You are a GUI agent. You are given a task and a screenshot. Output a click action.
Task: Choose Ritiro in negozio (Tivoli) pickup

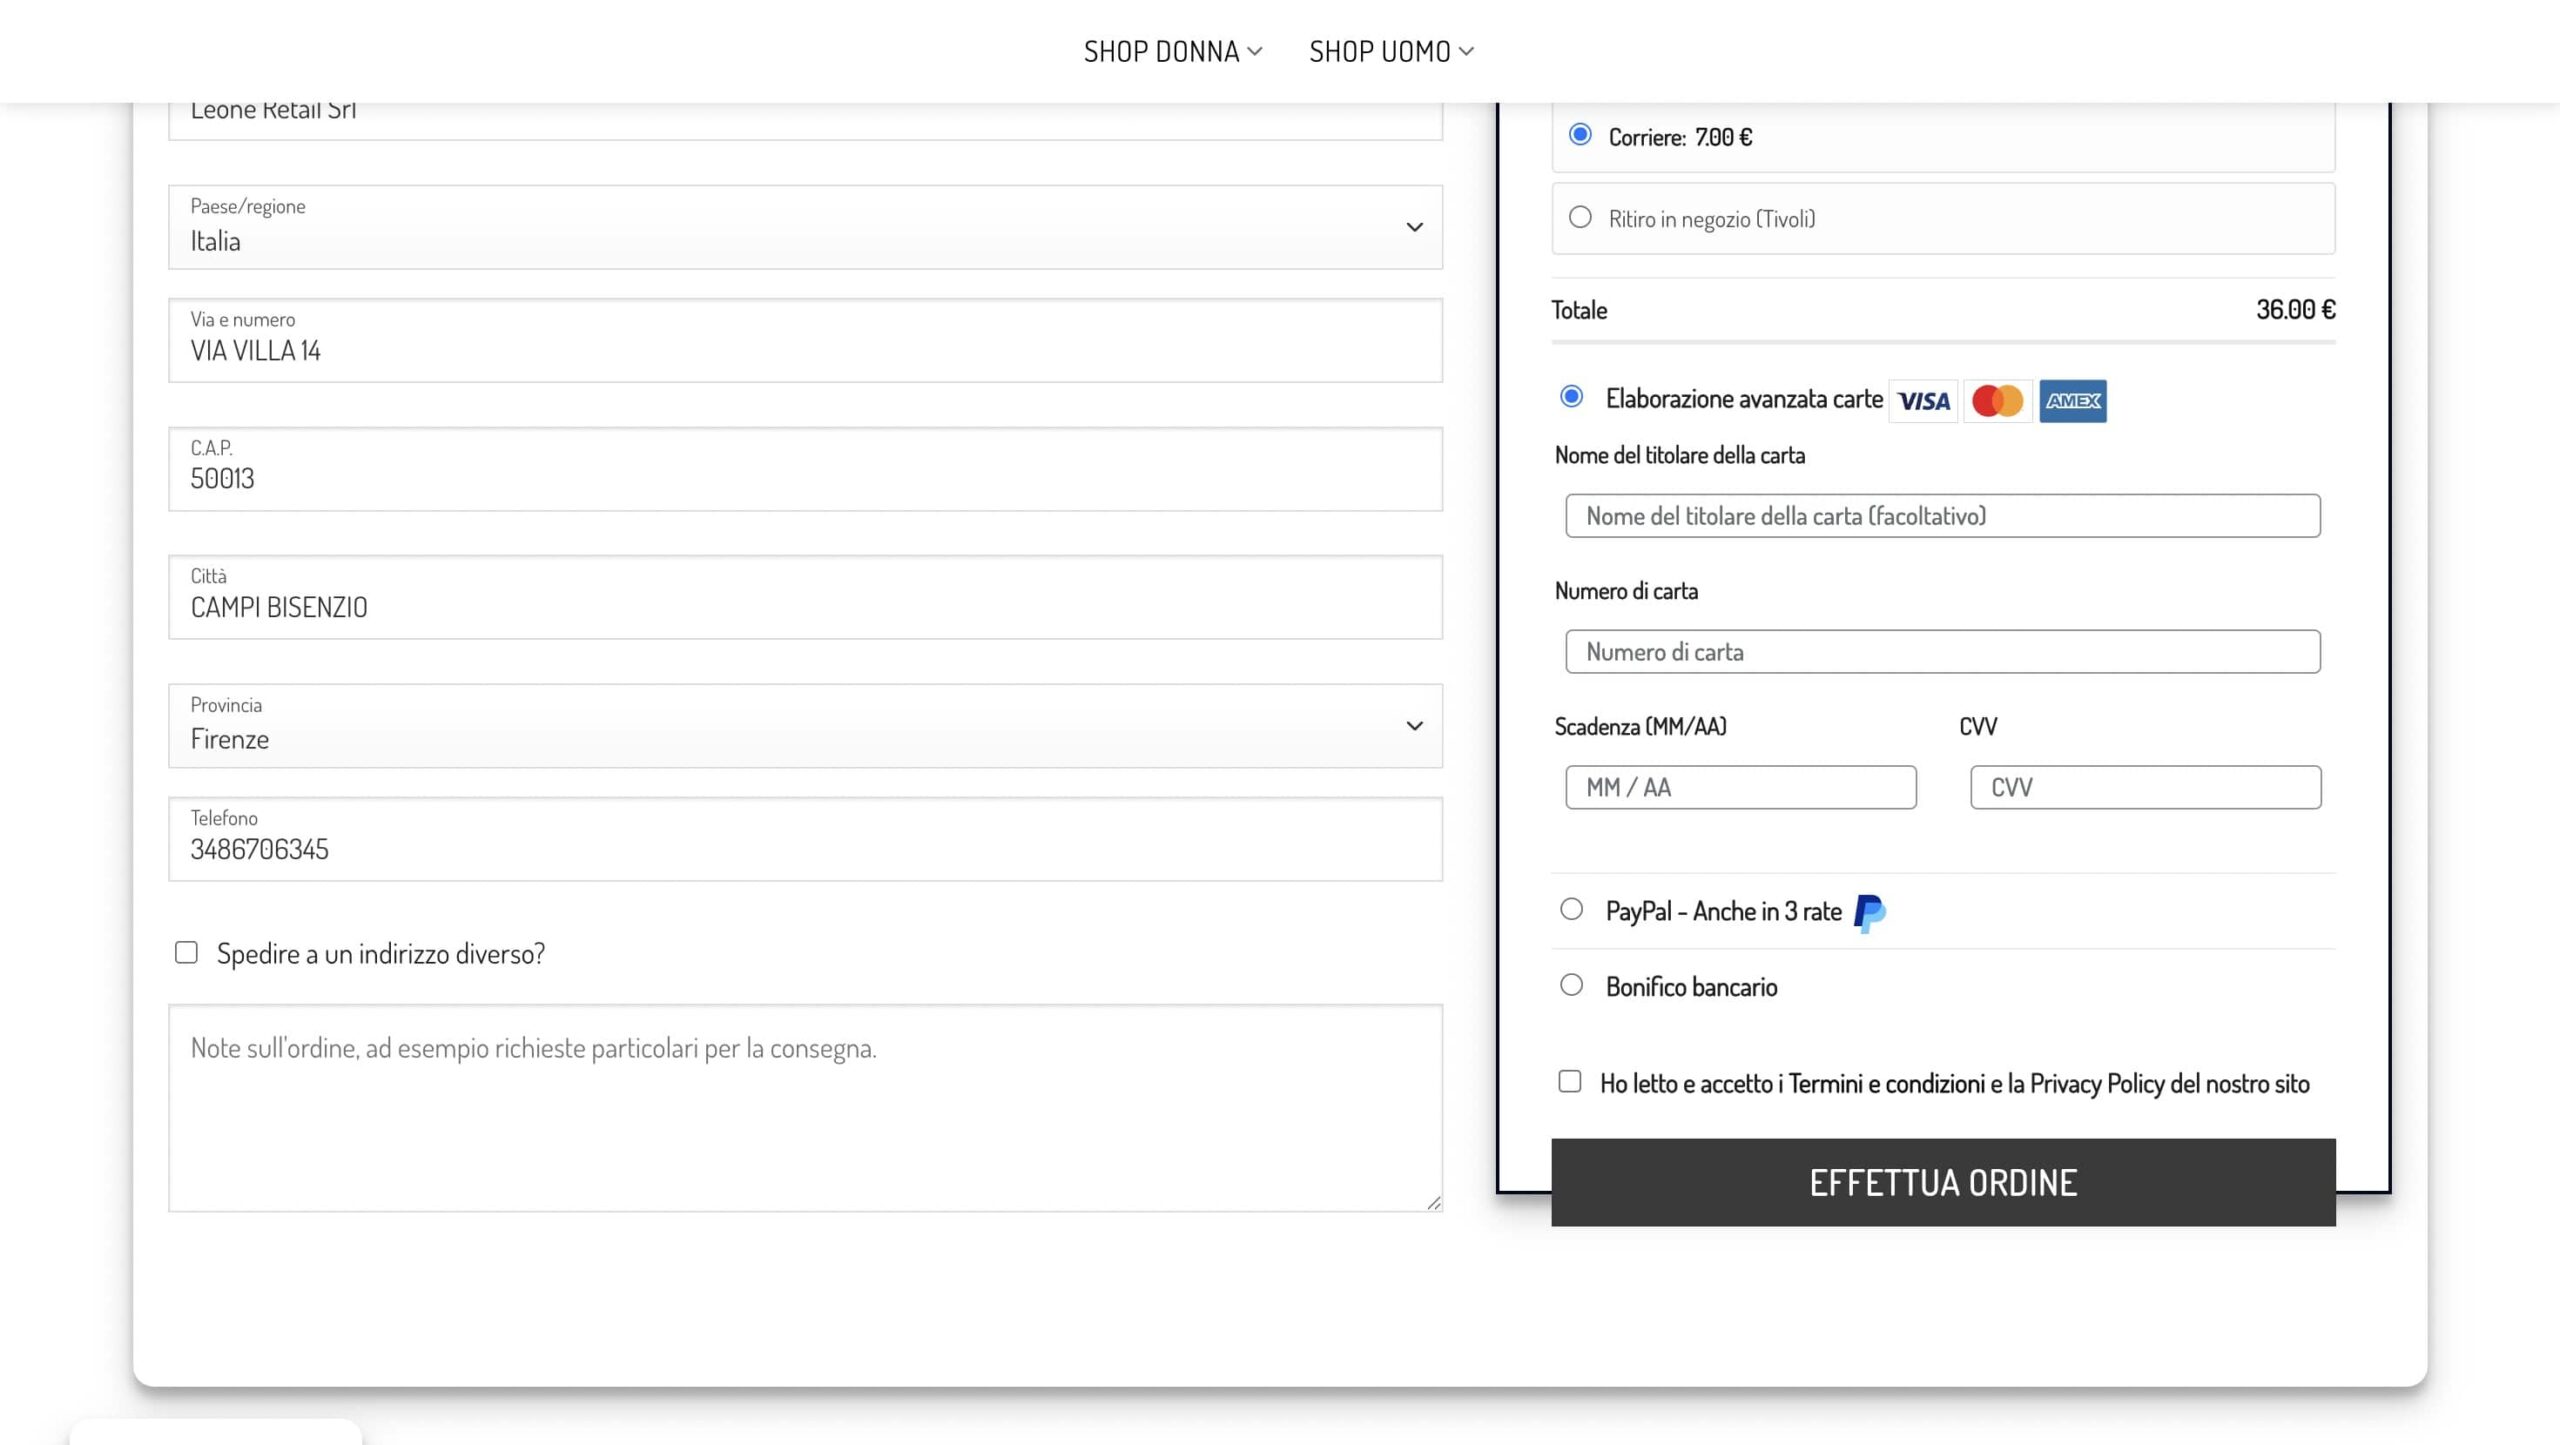pos(1580,217)
